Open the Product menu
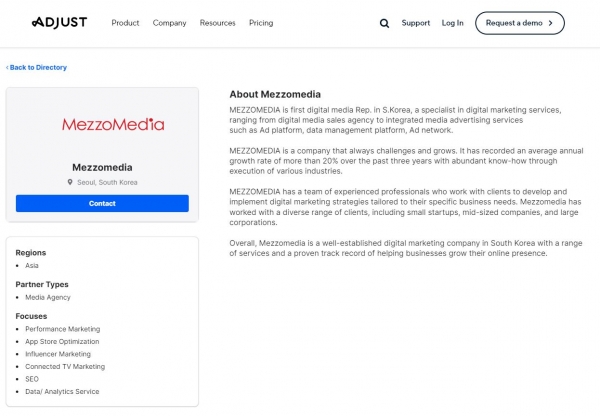Viewport: 600px width, 416px height. click(x=125, y=23)
